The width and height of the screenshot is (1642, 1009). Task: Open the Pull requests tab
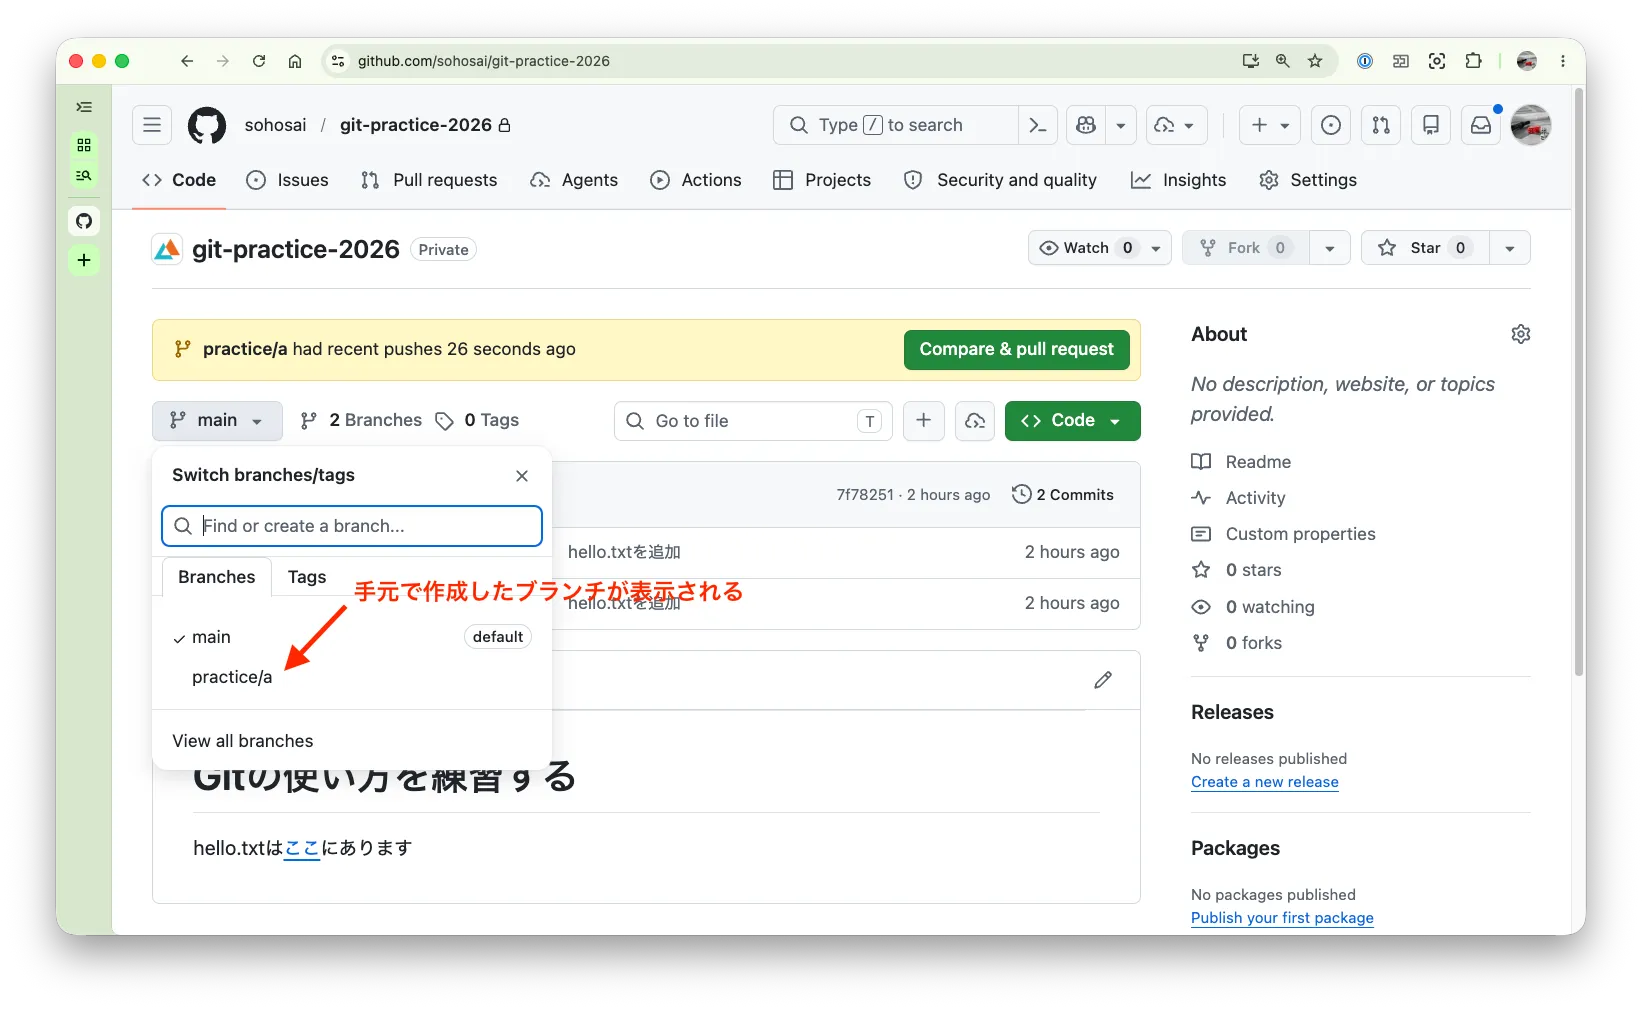(429, 180)
